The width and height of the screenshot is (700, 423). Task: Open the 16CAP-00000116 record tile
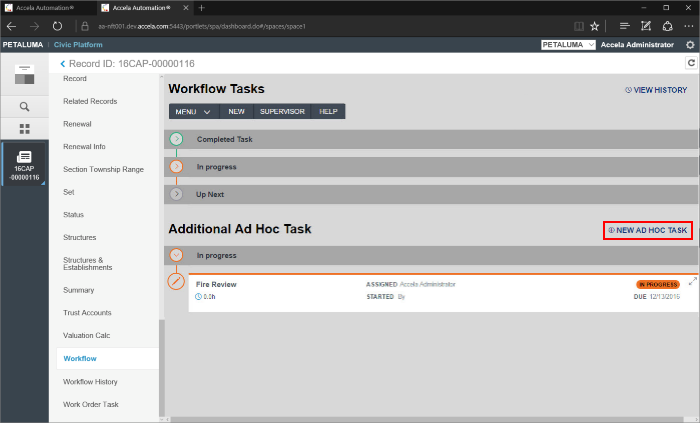click(x=24, y=165)
